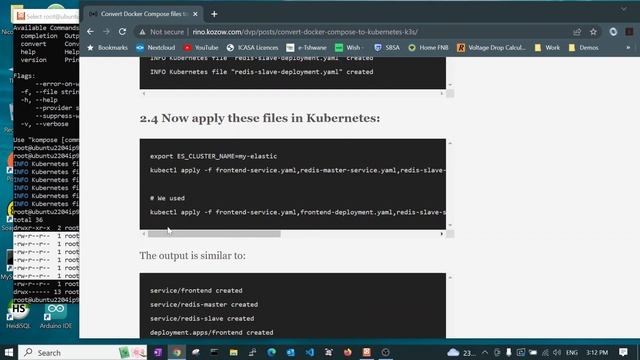The image size is (640, 360).
Task: Click up arrow of service/frontend output block
Action: click(x=450, y=278)
